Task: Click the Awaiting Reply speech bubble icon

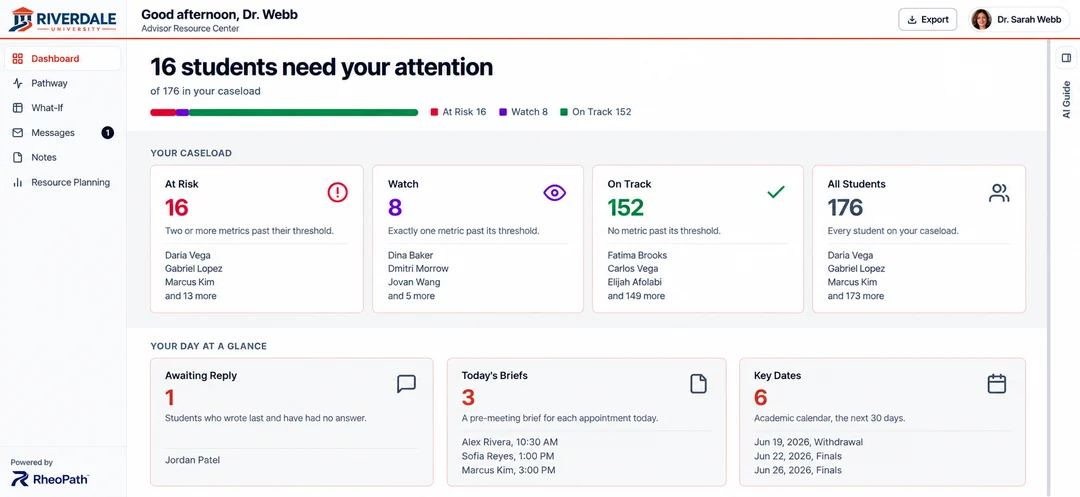Action: click(407, 384)
